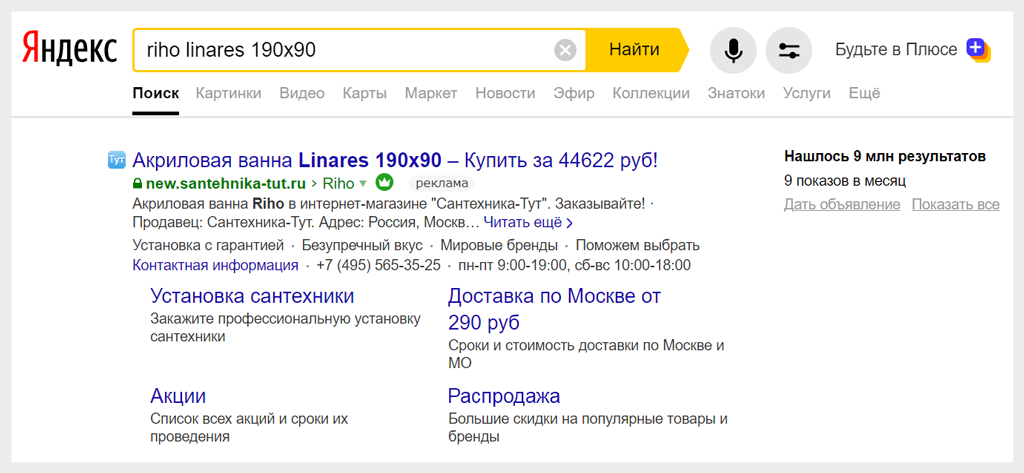Open the Карты tab

click(x=364, y=93)
